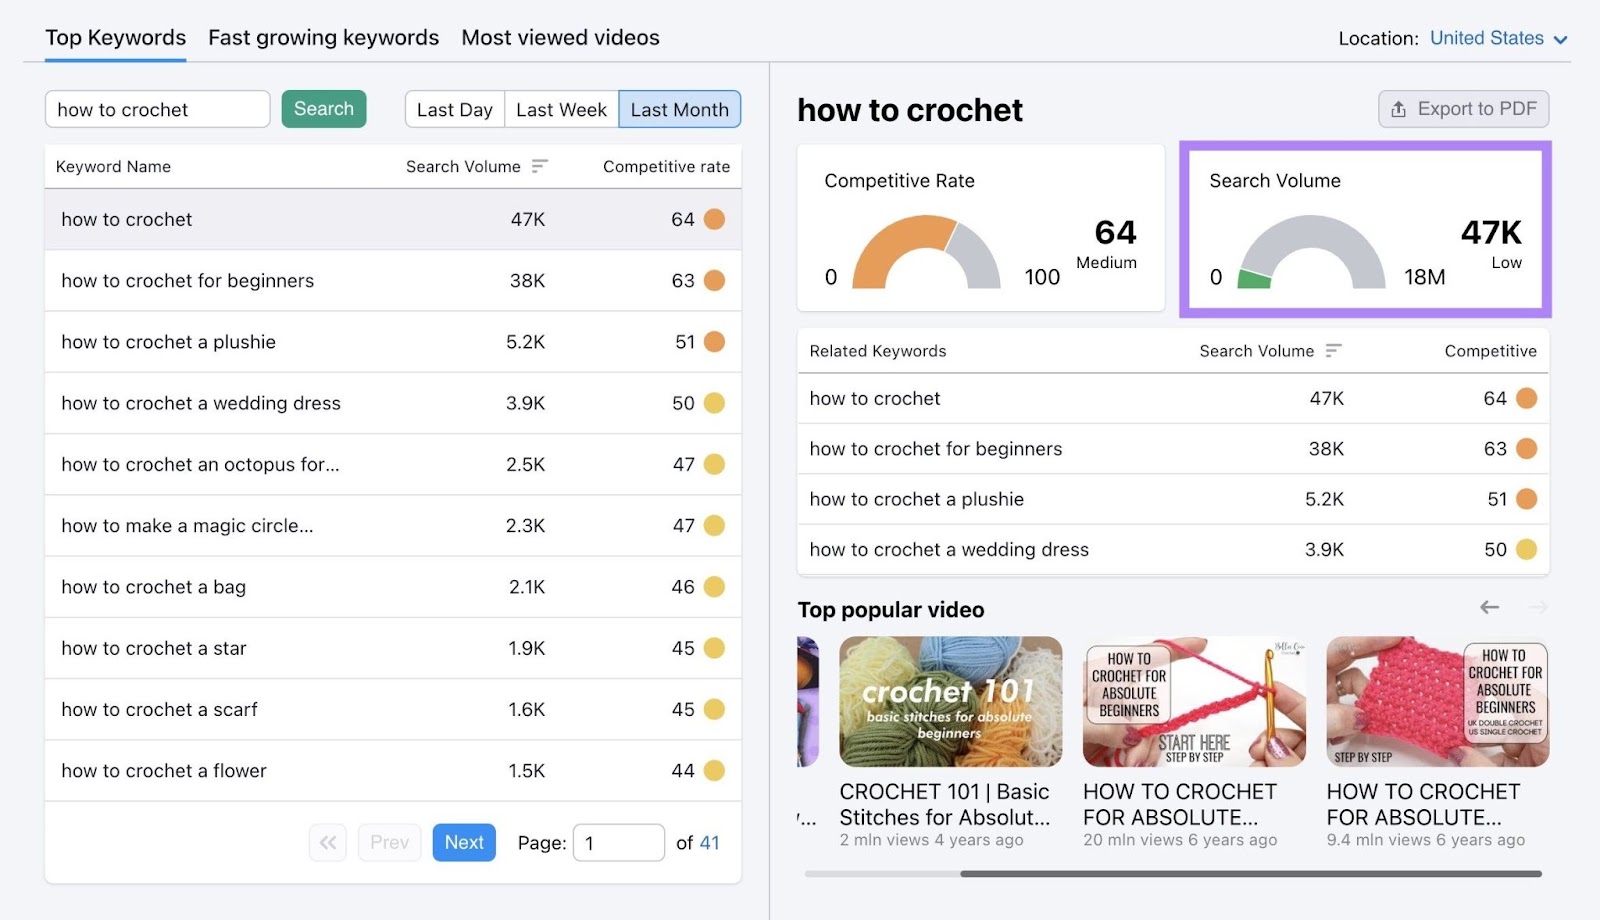Click the orange dot beside how to crochet
1600x920 pixels.
pyautogui.click(x=714, y=219)
